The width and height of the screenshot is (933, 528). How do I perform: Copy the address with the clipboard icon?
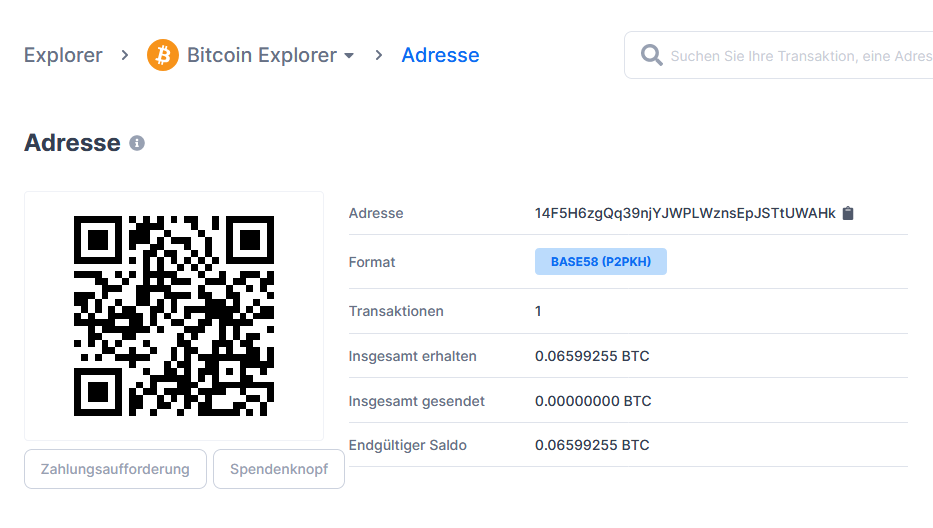pos(848,213)
